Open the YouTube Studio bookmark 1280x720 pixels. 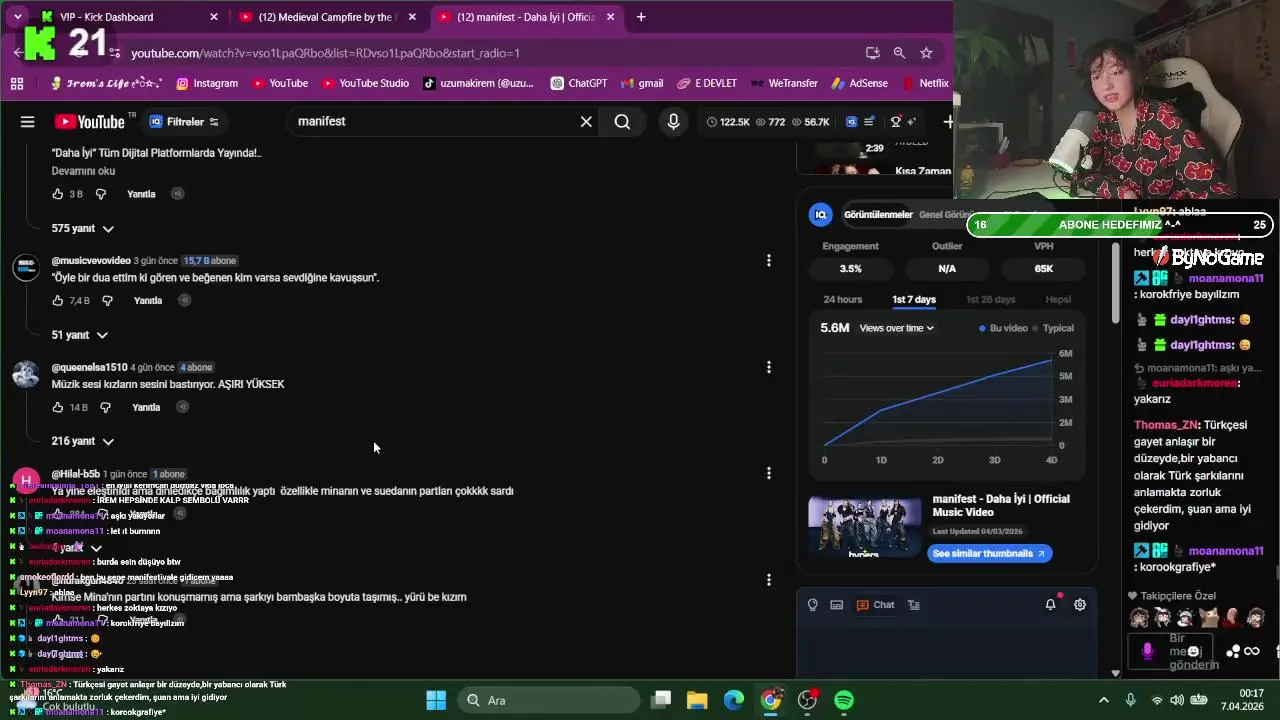click(364, 83)
